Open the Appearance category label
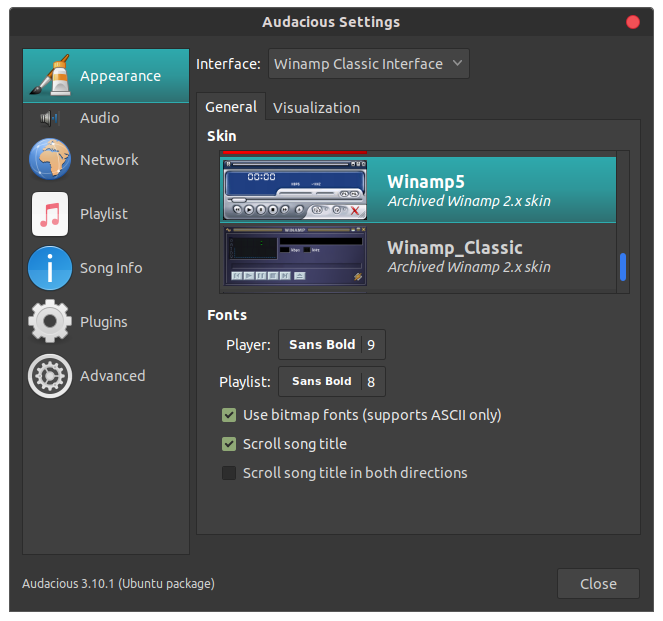The width and height of the screenshot is (663, 621). tap(121, 76)
